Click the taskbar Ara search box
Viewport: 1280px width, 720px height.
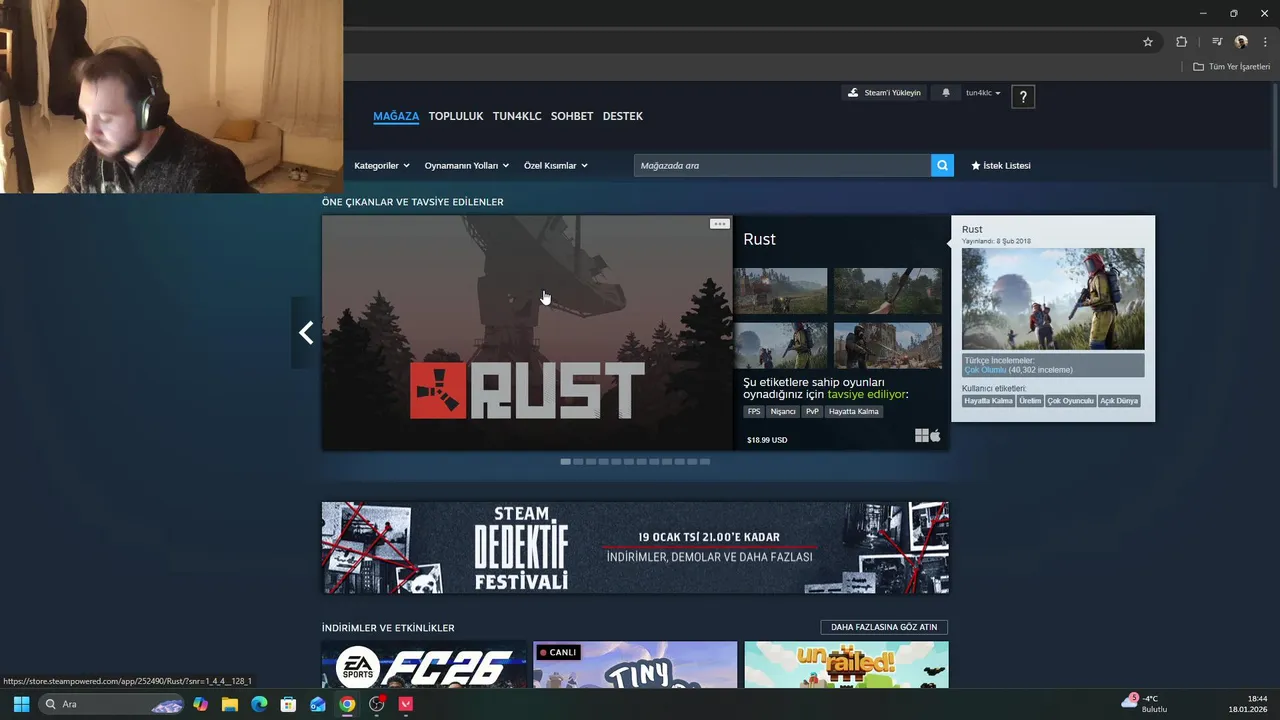(112, 704)
